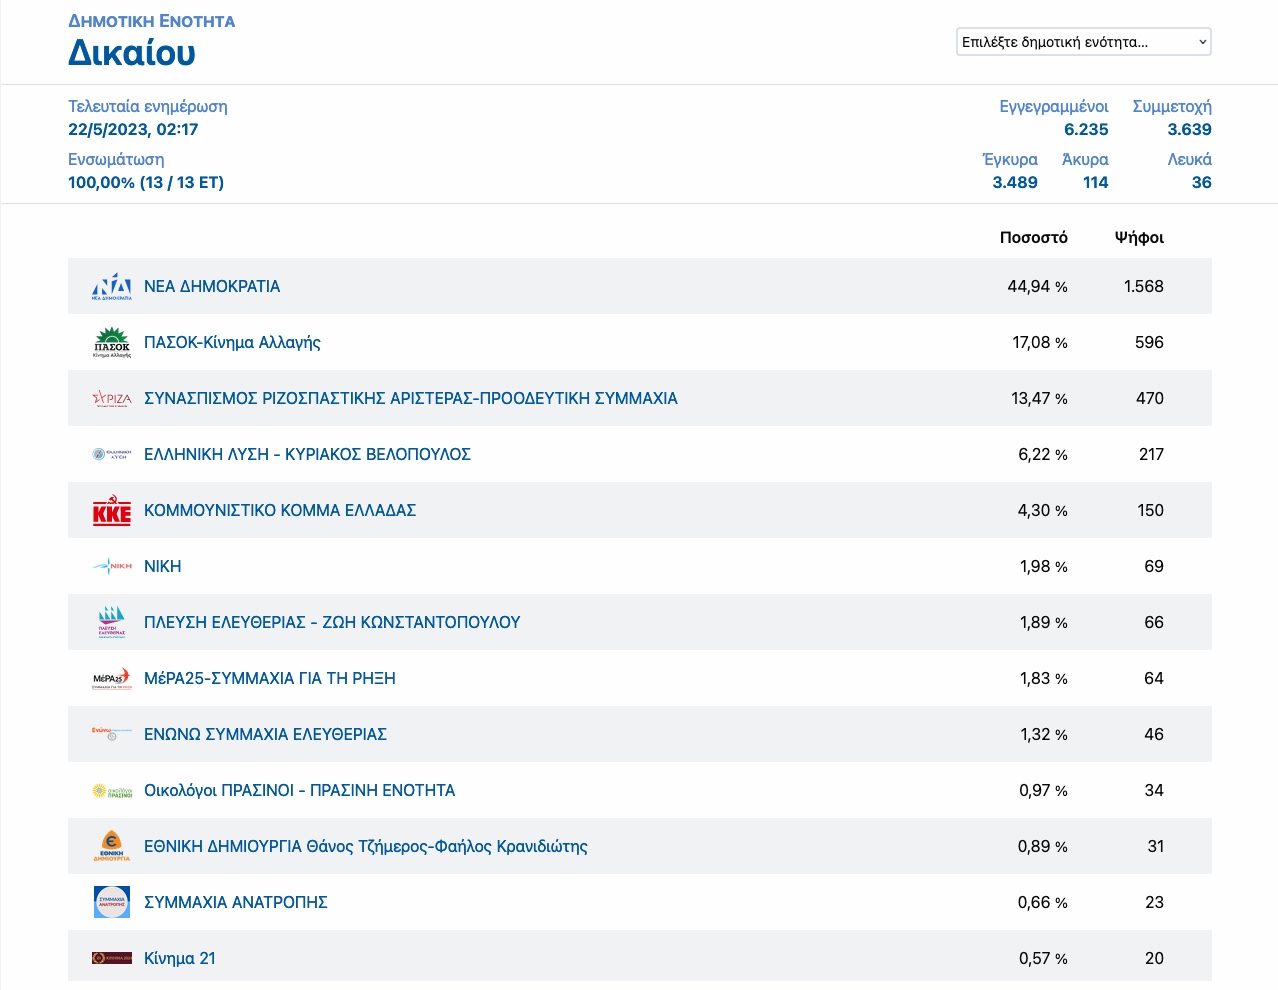Click the 31 votes cell
Viewport: 1278px width, 990px height.
[x=1156, y=846]
